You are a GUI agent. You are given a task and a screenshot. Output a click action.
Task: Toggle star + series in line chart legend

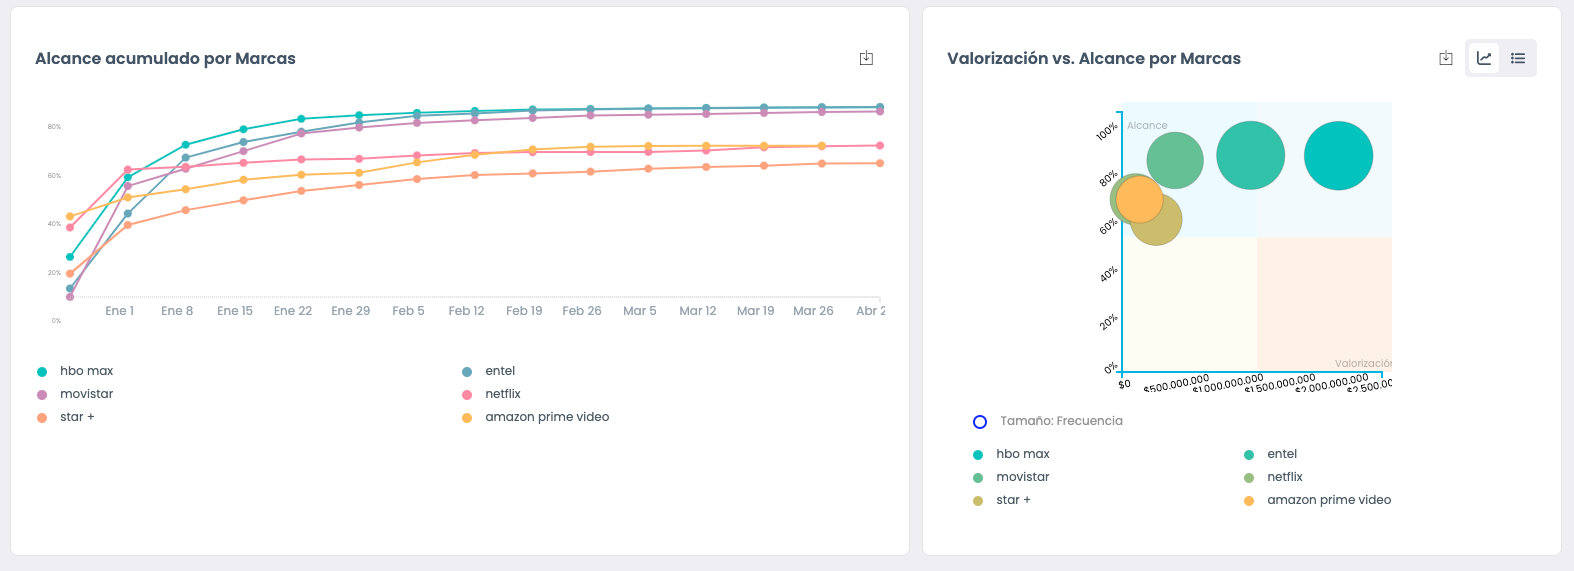pos(77,417)
